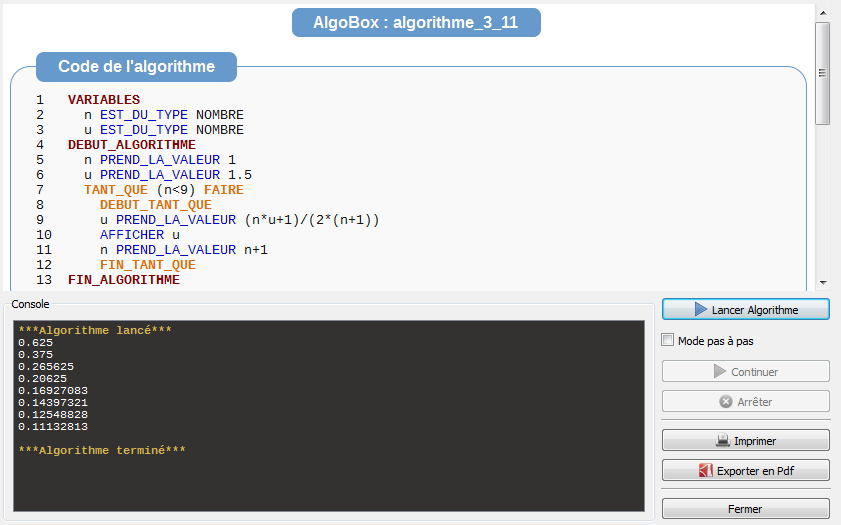Click the PDF icon on Exporter en Pdf
Viewport: 841px width, 525px height.
tap(705, 471)
